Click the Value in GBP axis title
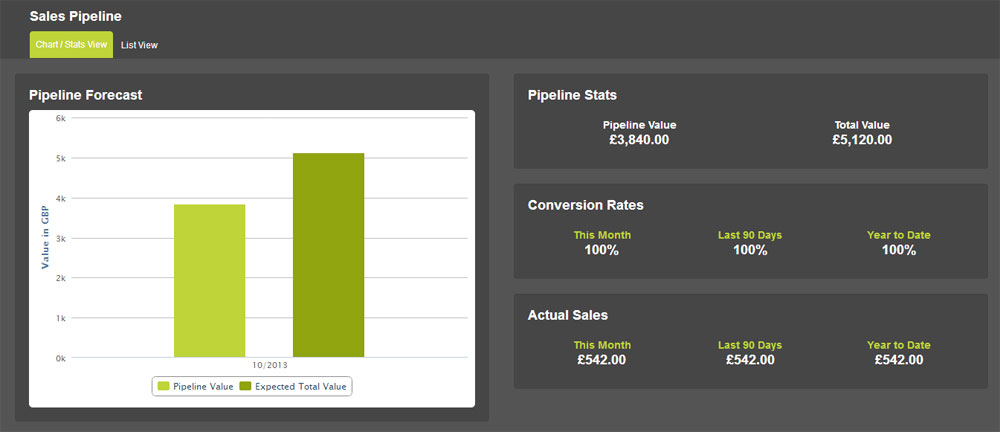 pos(45,237)
